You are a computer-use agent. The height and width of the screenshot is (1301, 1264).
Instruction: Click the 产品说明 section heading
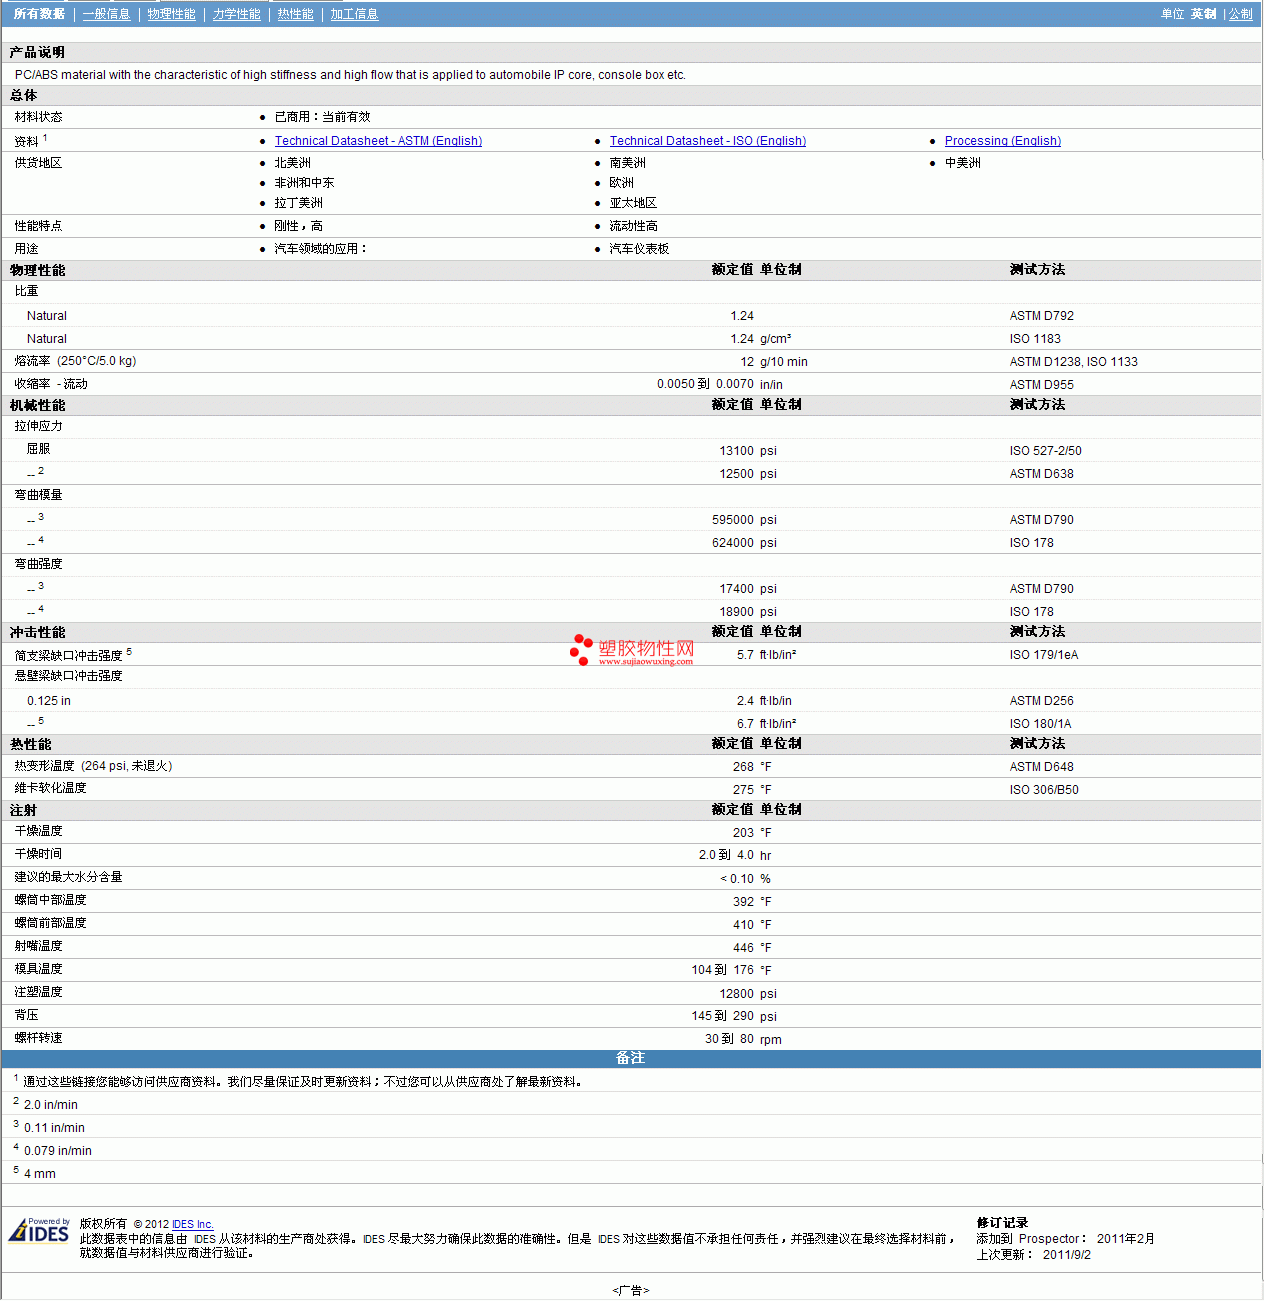pyautogui.click(x=37, y=52)
